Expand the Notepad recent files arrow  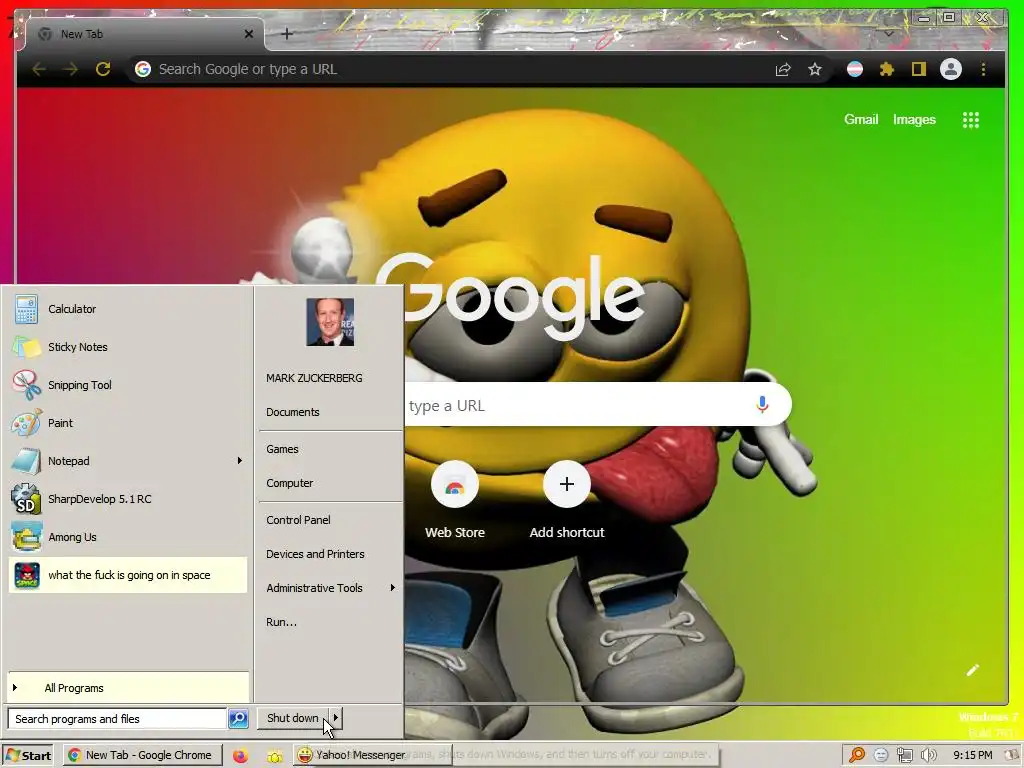click(x=240, y=460)
